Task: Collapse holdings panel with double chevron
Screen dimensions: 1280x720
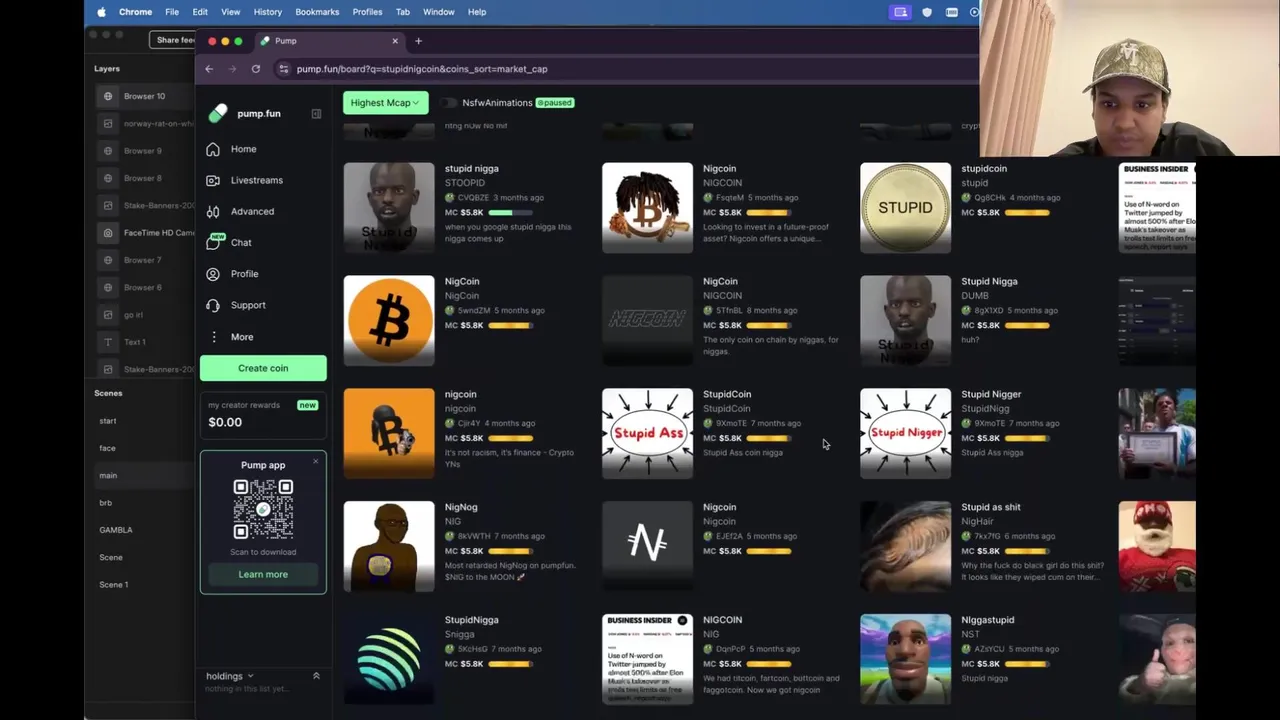Action: (x=316, y=676)
